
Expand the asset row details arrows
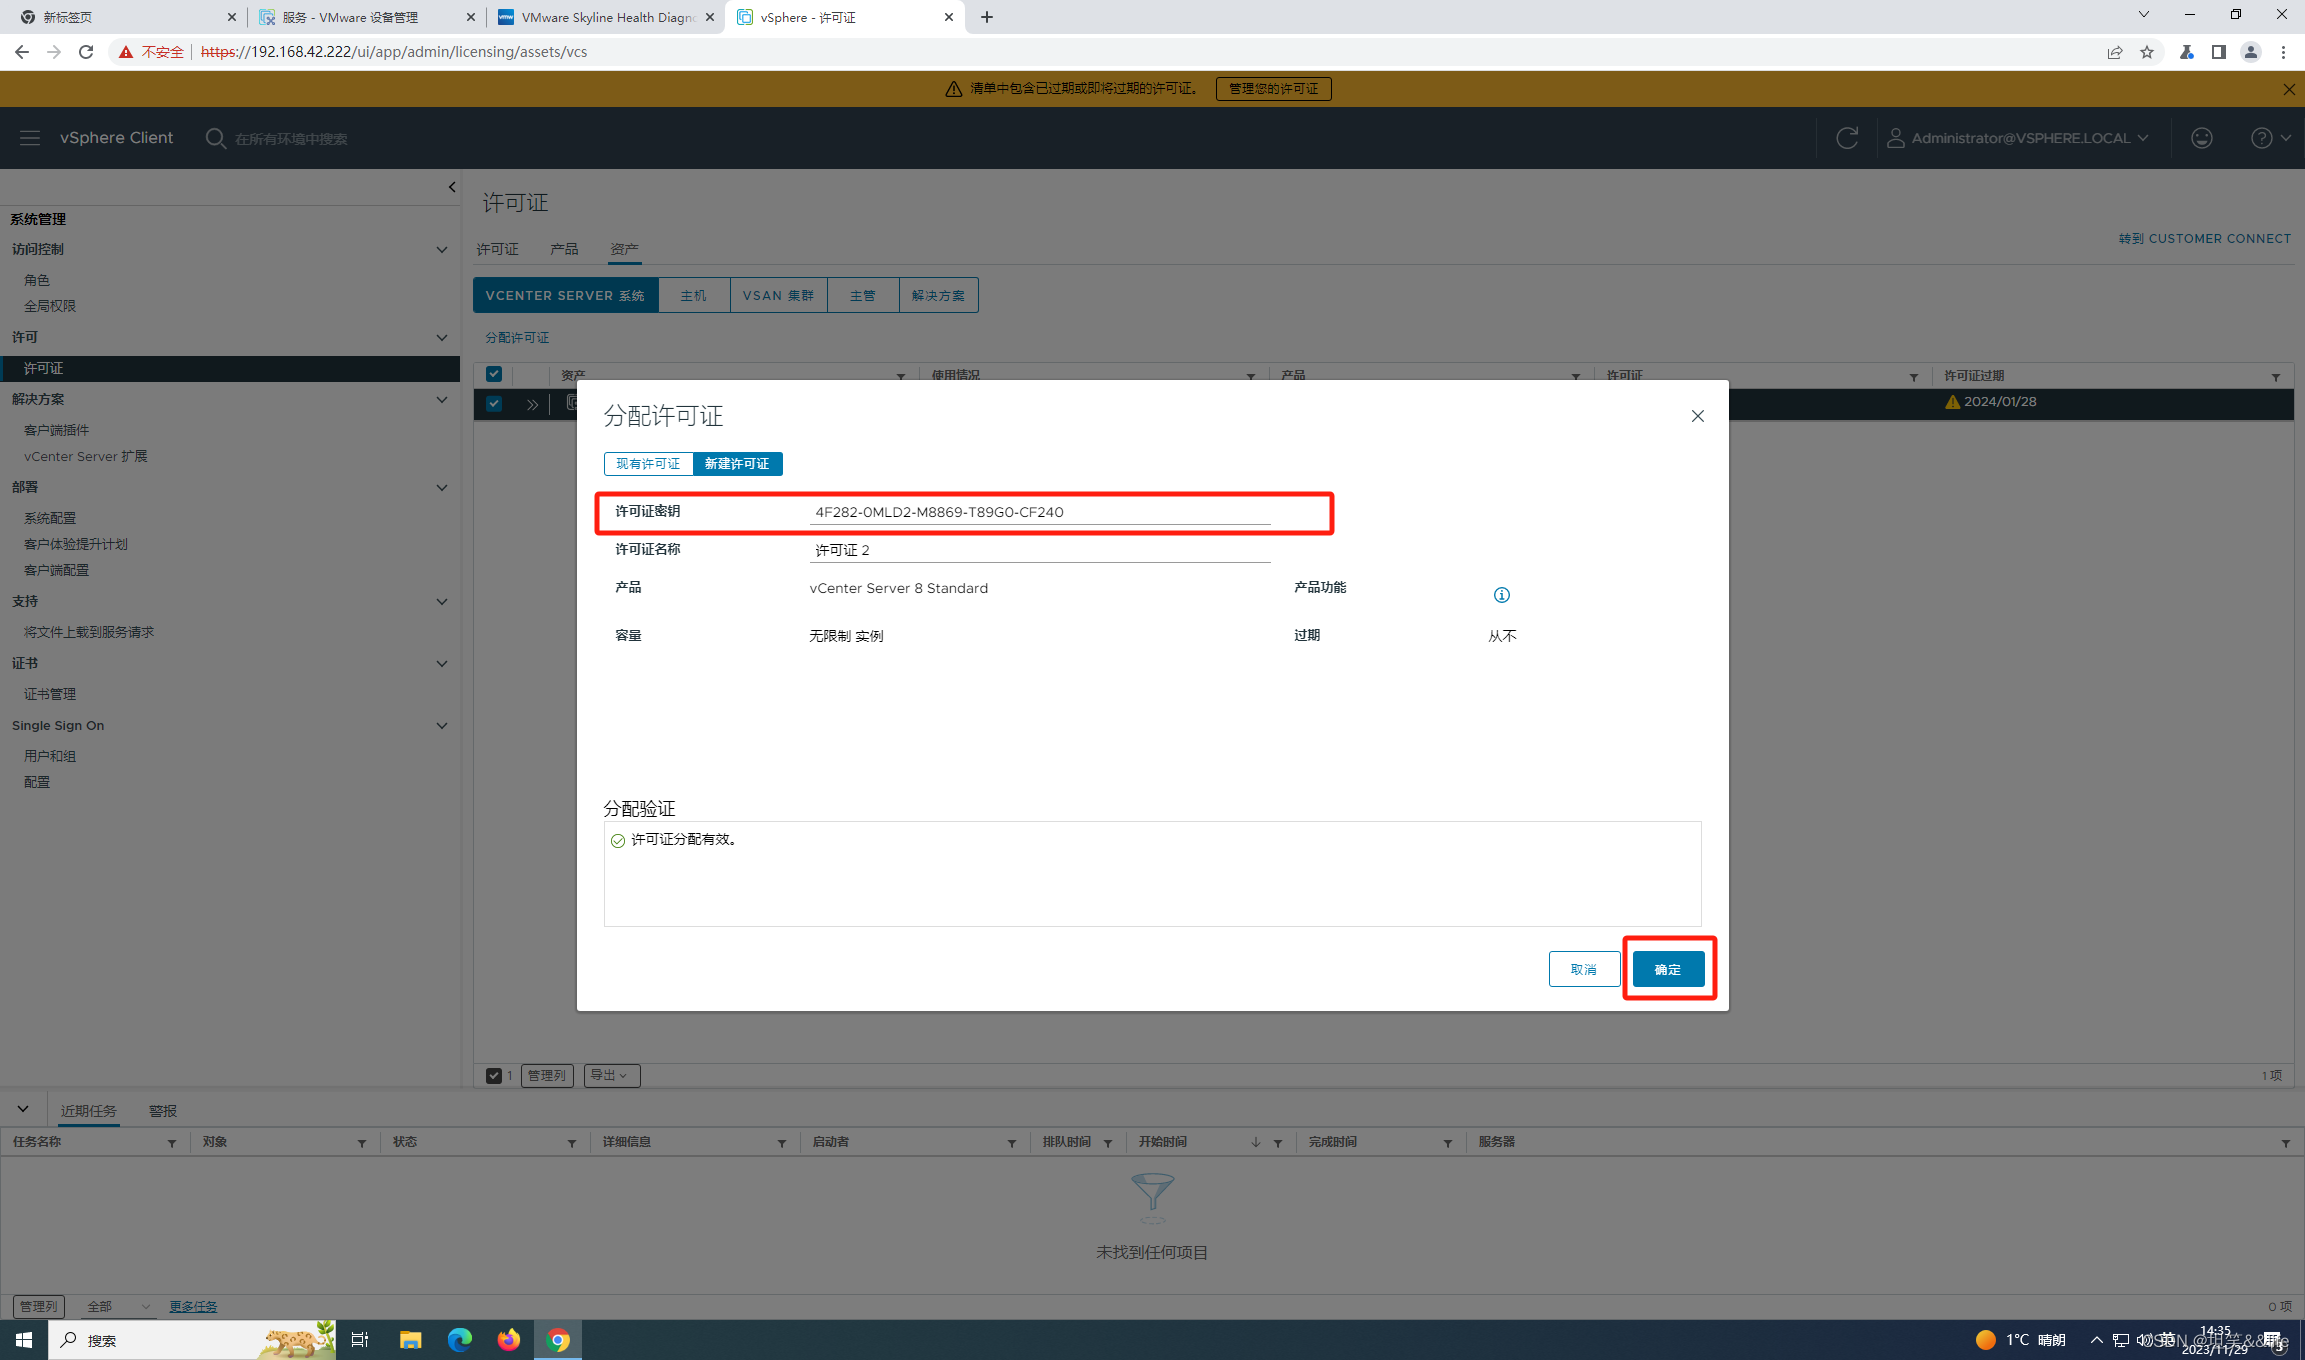pos(532,404)
